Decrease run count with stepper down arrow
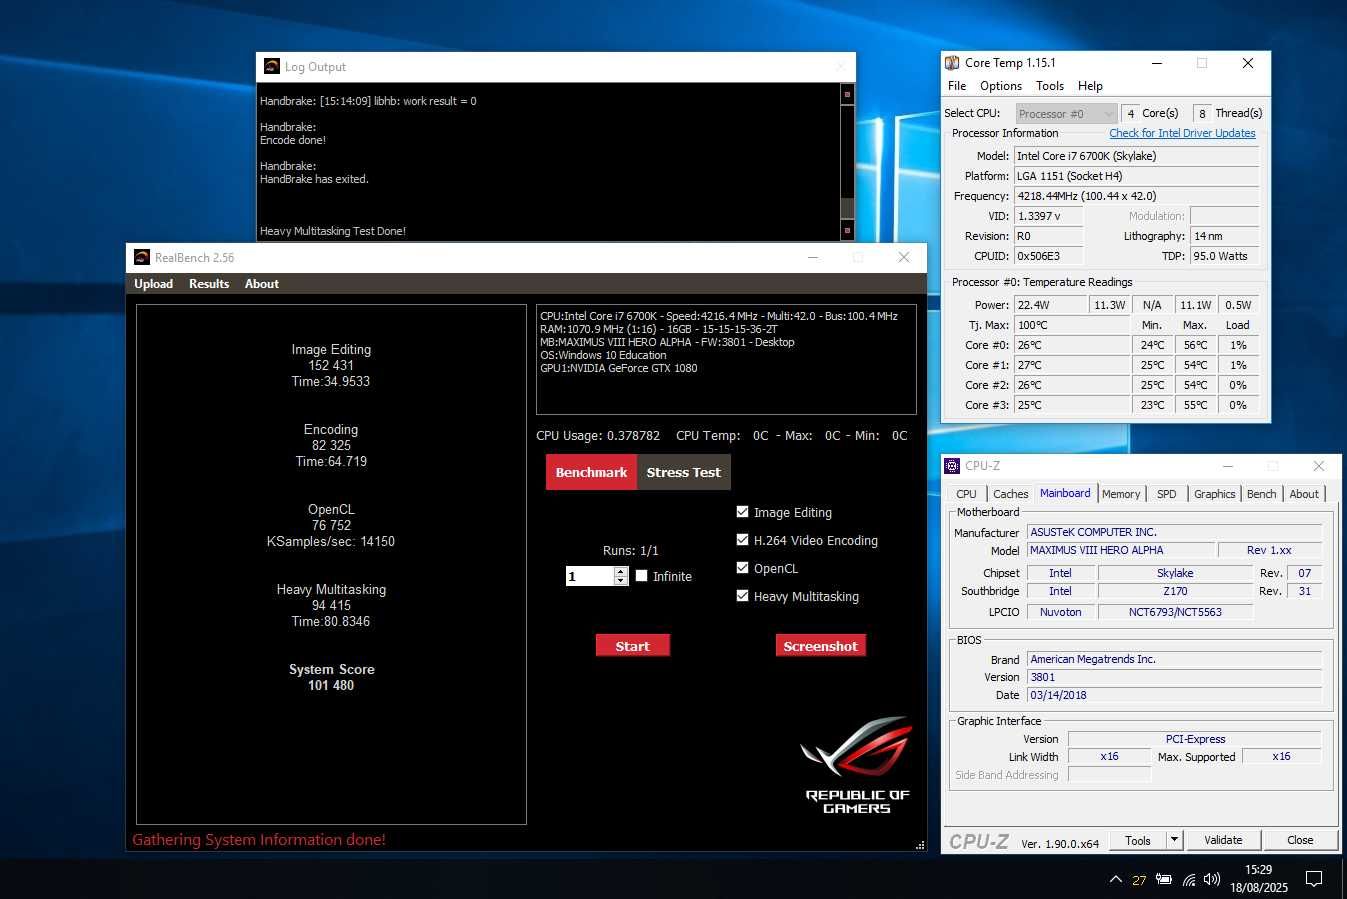1347x899 pixels. click(621, 581)
